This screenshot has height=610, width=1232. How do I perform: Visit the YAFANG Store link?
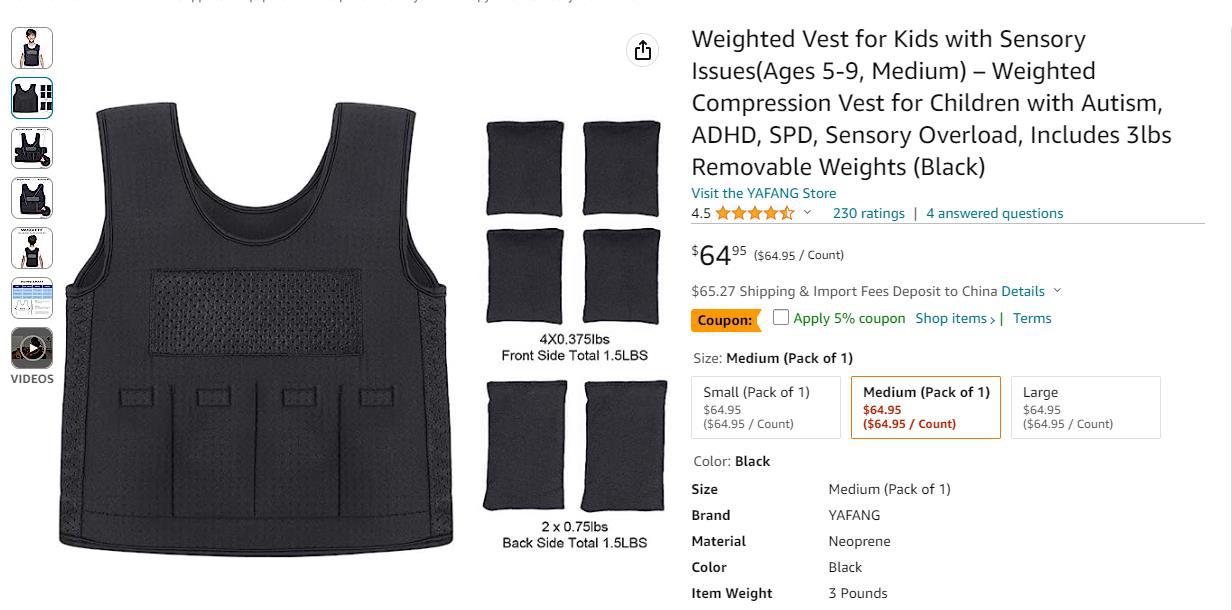pos(764,193)
